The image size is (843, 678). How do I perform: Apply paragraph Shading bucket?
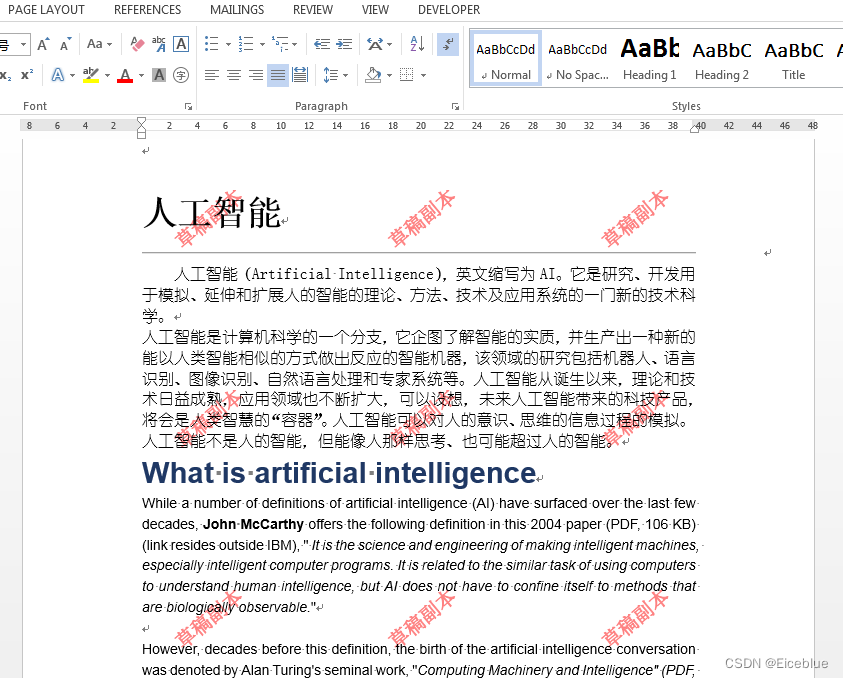pos(373,75)
